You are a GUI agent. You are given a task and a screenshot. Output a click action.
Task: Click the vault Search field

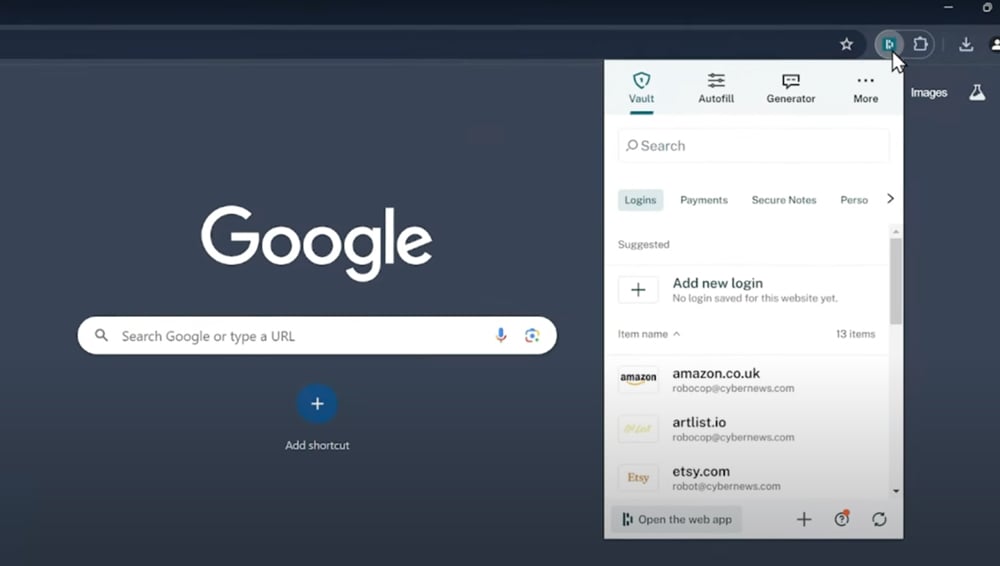pos(753,146)
